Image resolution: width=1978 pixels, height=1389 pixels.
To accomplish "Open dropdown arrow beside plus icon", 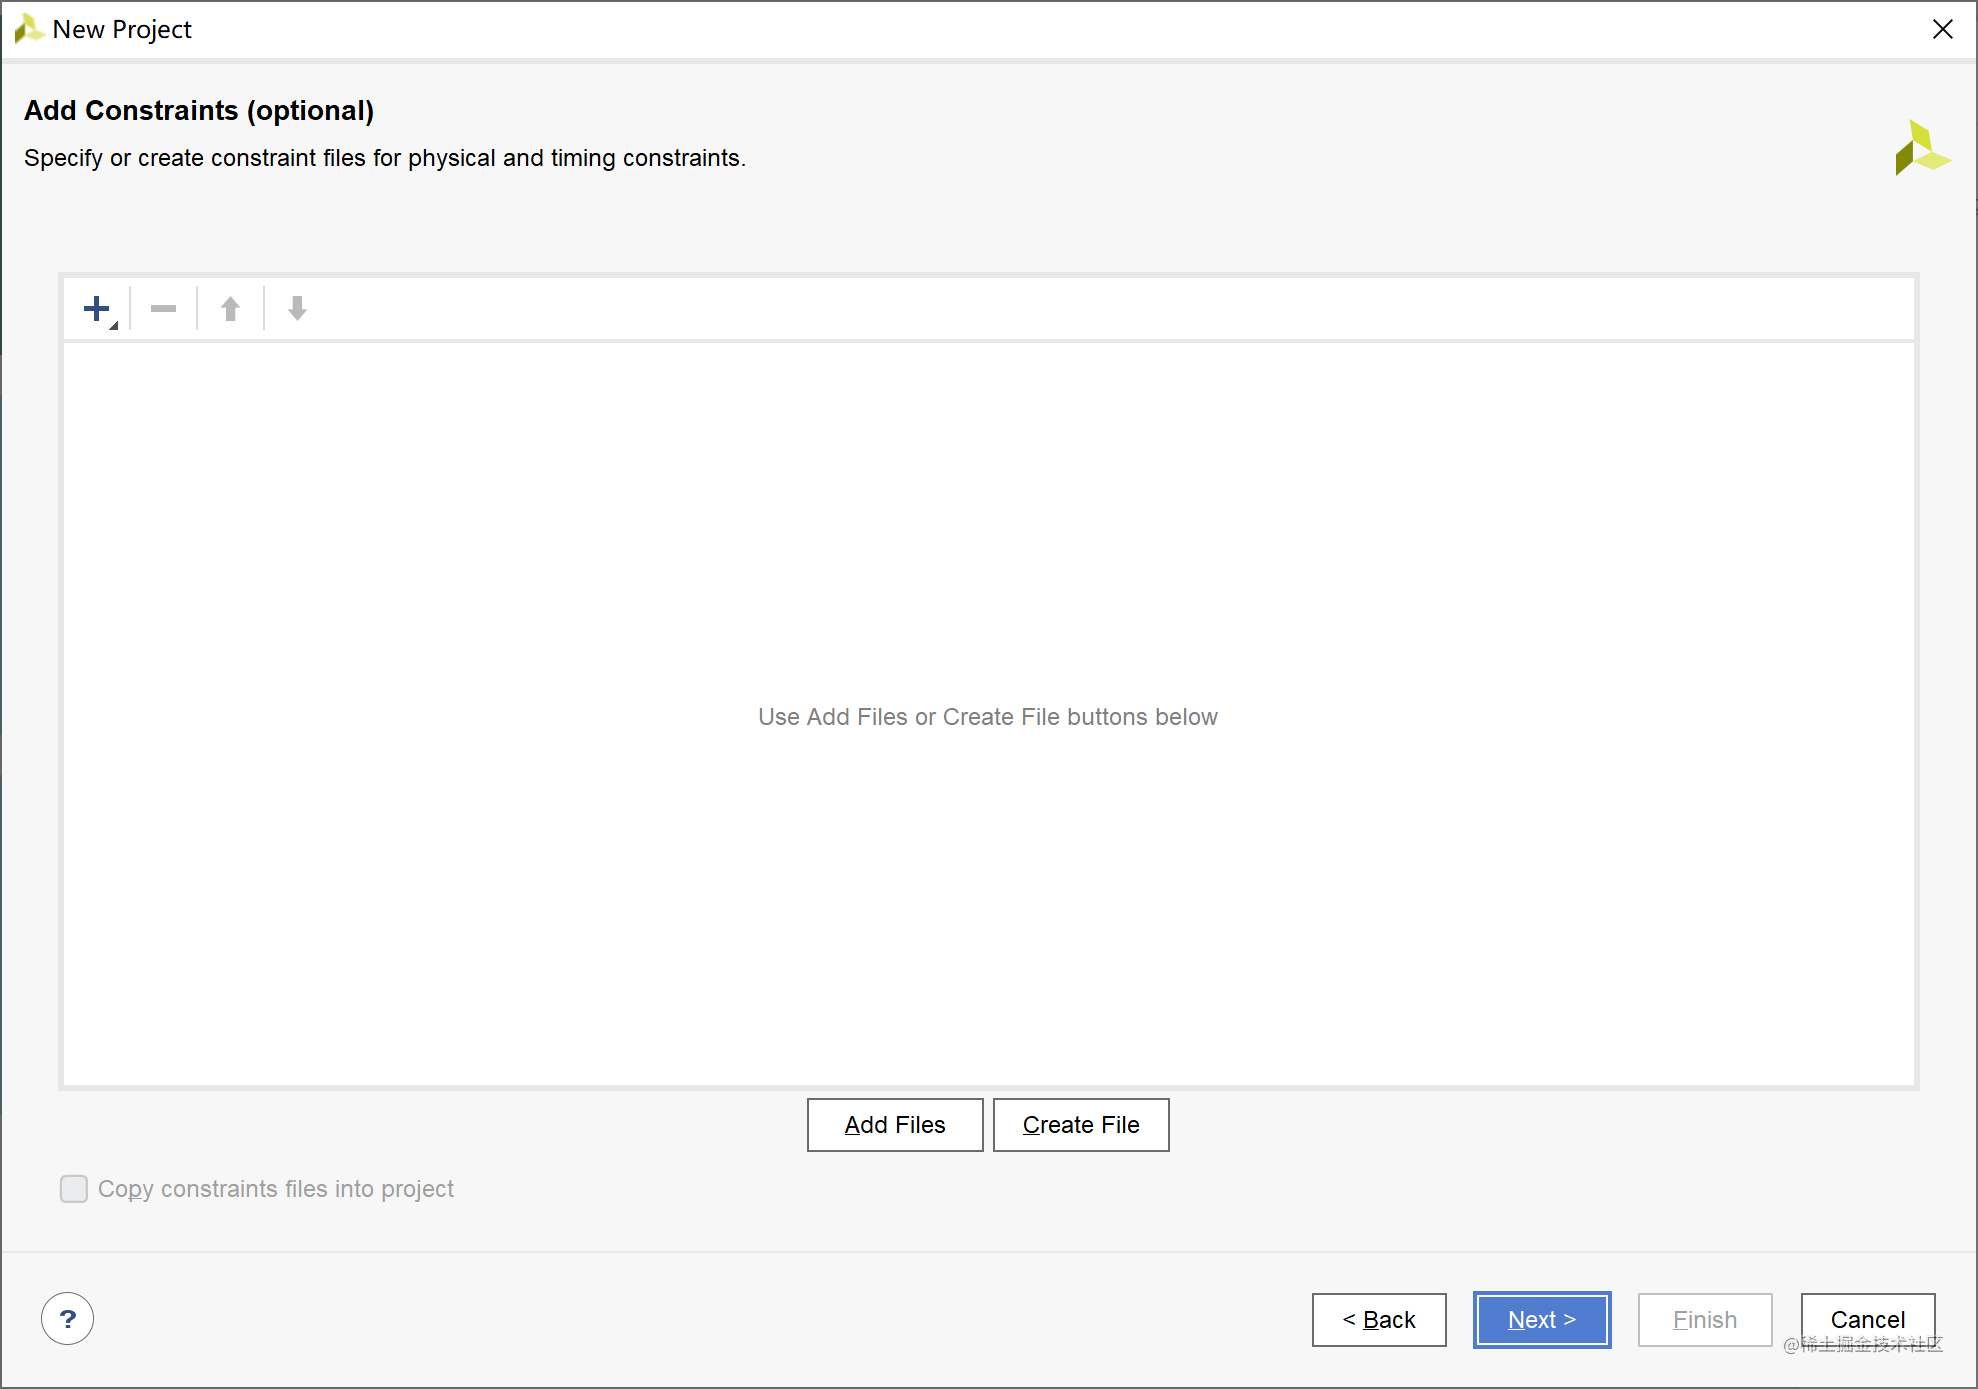I will click(x=114, y=325).
